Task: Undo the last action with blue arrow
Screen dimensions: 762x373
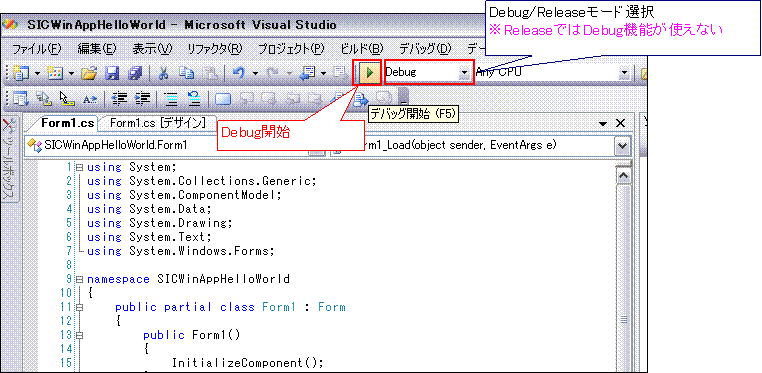Action: tap(238, 73)
